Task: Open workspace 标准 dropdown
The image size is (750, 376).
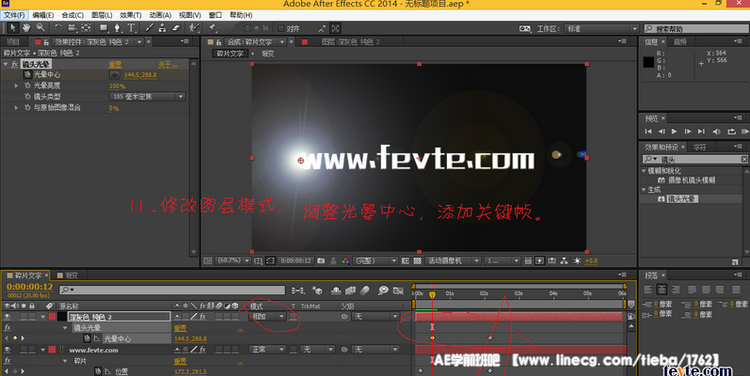Action: (601, 29)
